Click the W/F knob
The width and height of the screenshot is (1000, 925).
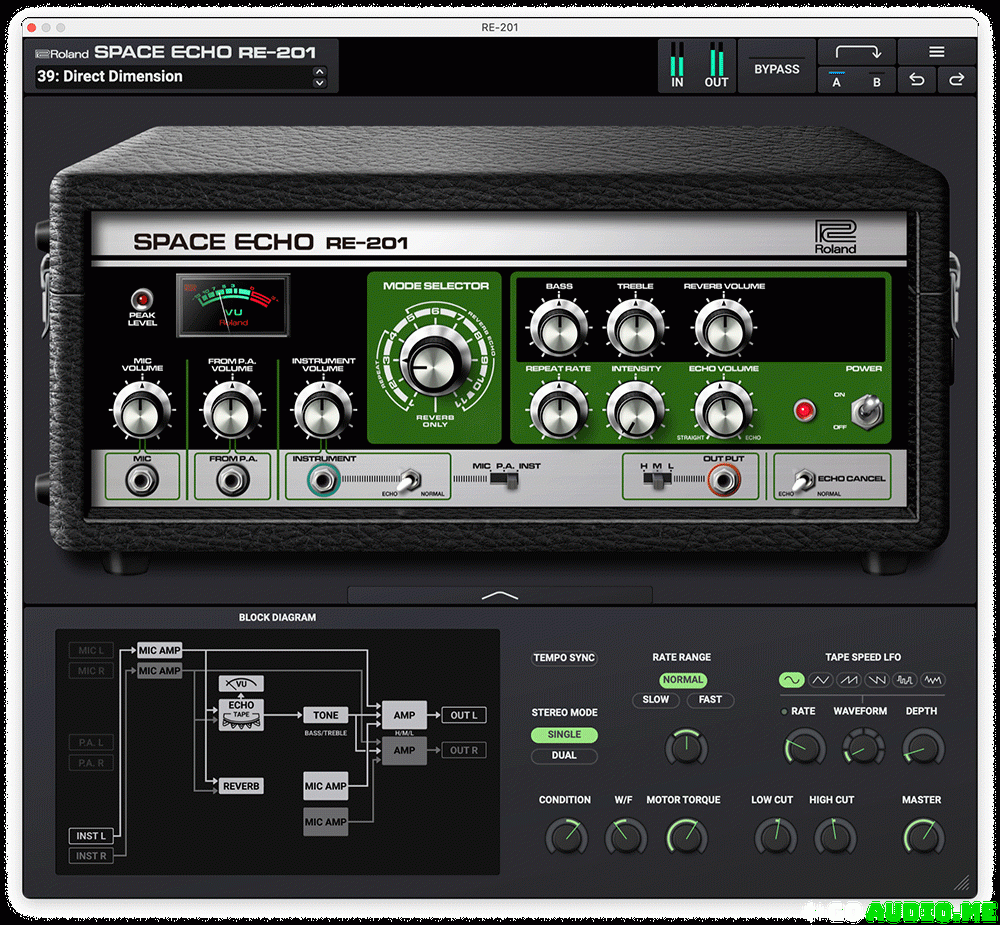(x=626, y=836)
